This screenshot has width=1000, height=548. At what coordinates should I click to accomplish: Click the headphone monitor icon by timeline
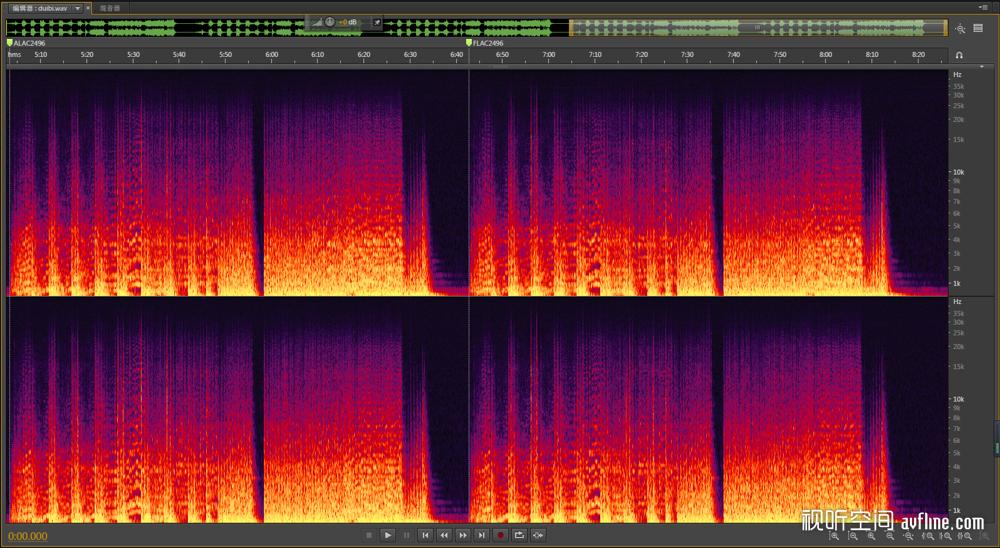pyautogui.click(x=959, y=56)
